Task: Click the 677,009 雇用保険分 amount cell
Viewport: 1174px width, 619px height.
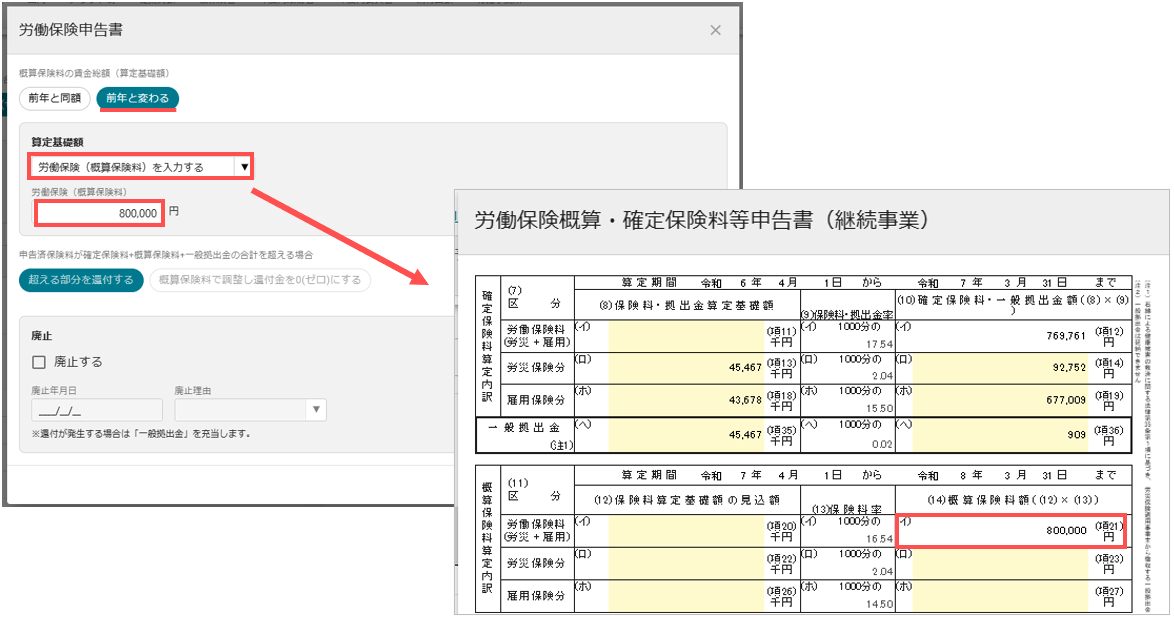Action: click(x=1000, y=400)
